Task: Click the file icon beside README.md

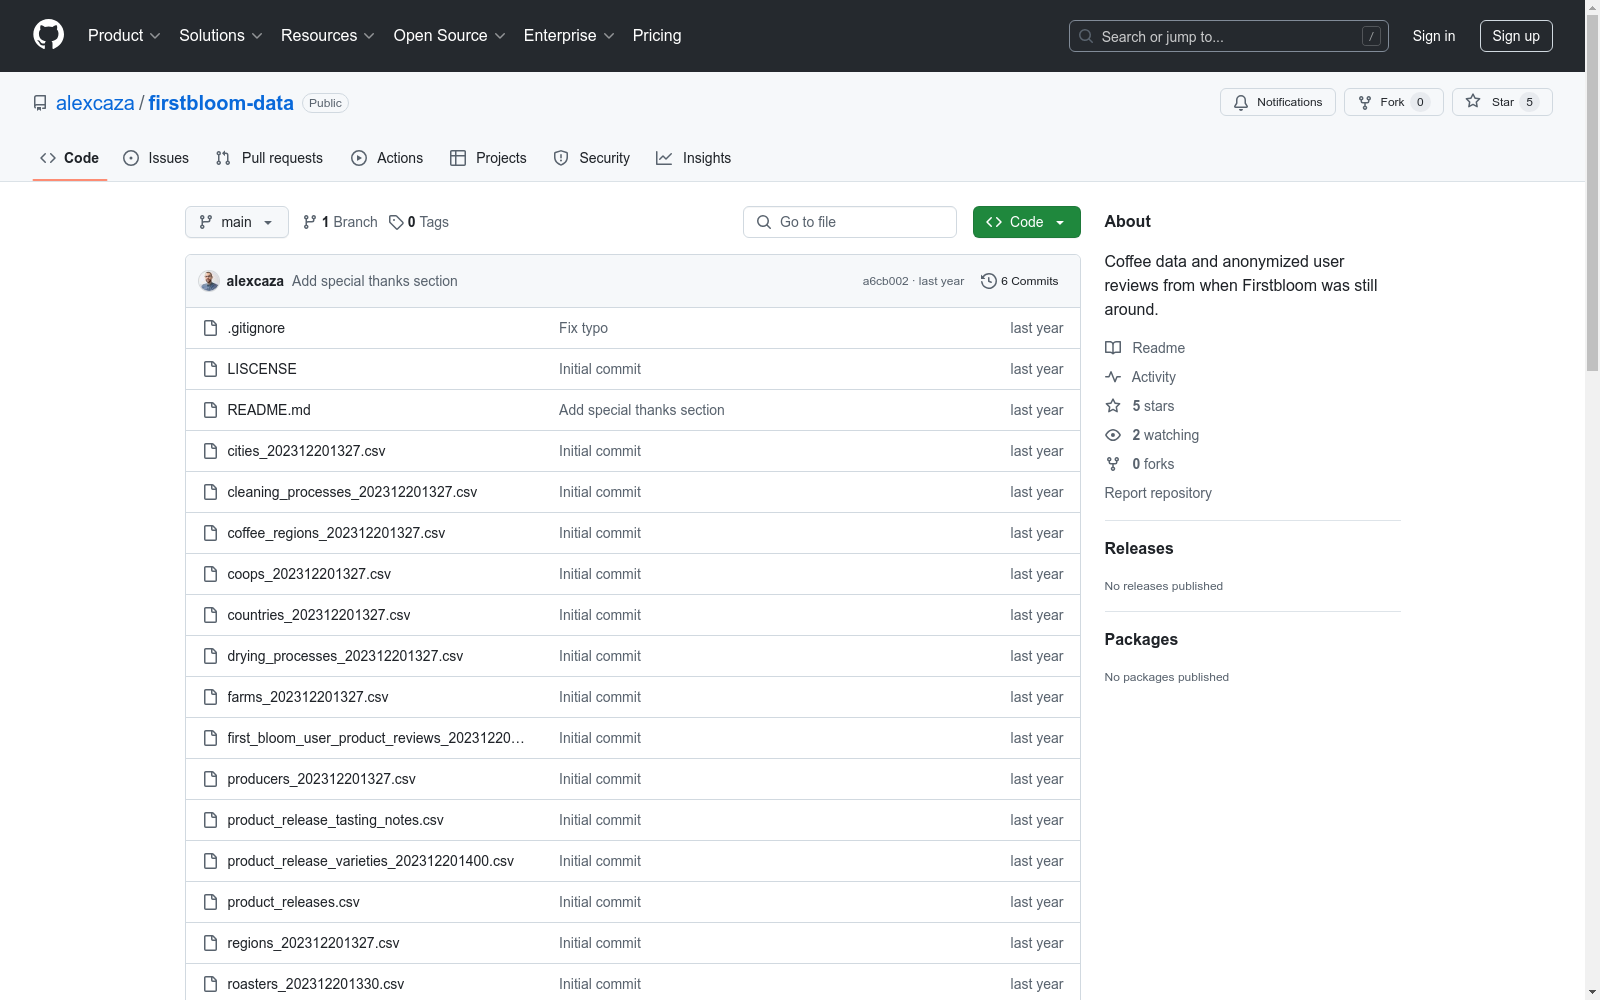Action: (x=210, y=410)
